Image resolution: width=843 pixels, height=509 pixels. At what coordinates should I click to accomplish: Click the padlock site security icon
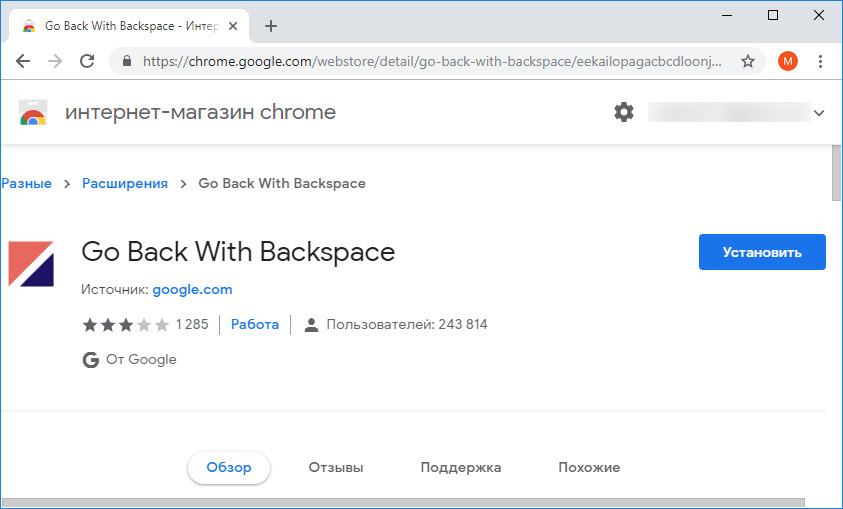[x=127, y=61]
